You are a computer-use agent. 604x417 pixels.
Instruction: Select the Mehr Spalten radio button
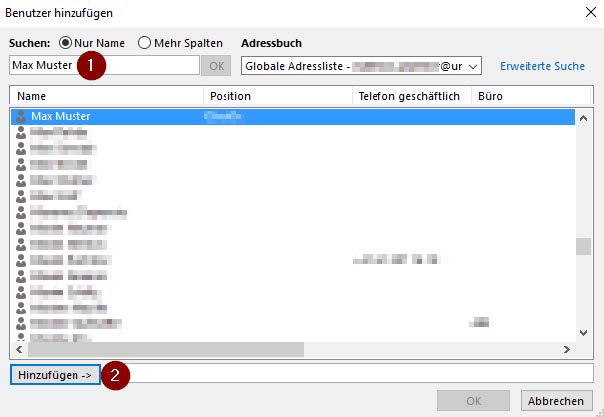(x=144, y=43)
